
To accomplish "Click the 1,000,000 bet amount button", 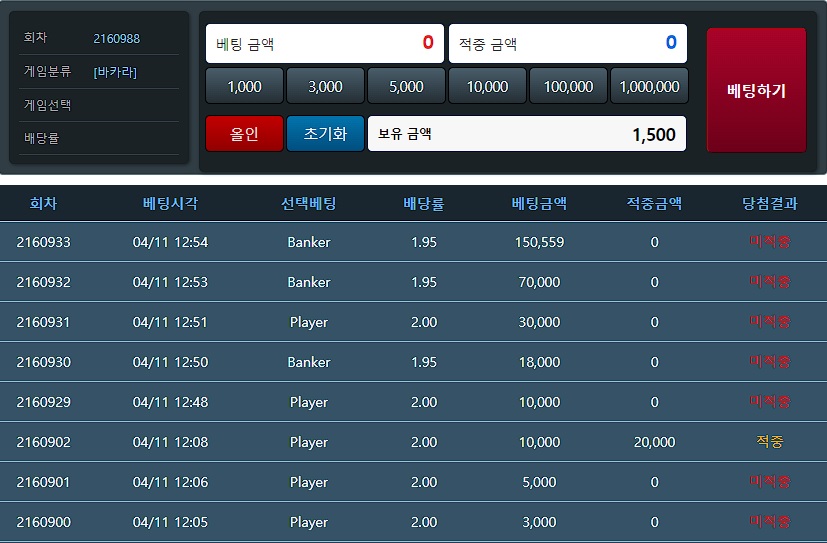I will (x=649, y=87).
